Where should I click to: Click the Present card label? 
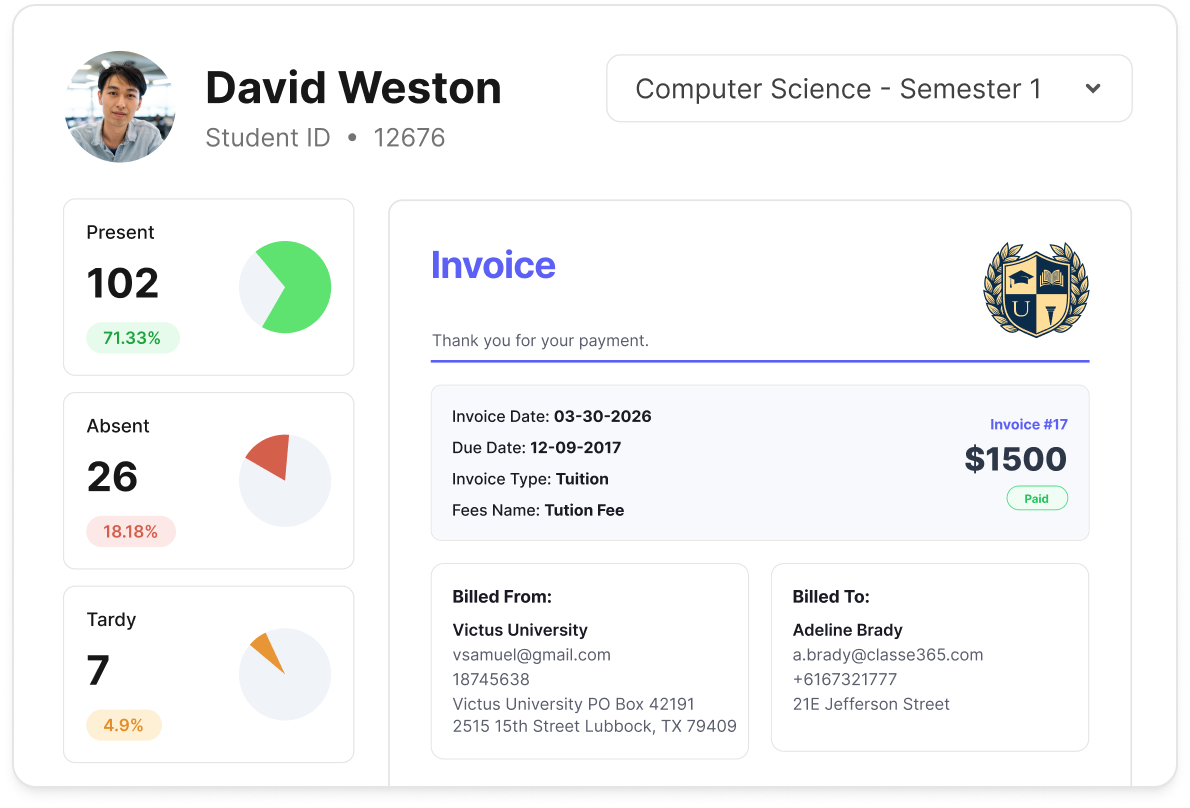click(x=120, y=232)
